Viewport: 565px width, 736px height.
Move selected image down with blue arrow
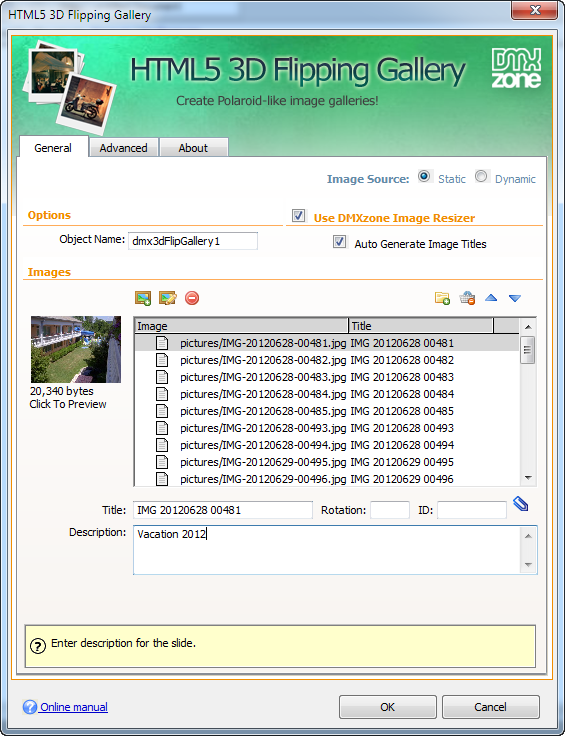click(x=515, y=298)
